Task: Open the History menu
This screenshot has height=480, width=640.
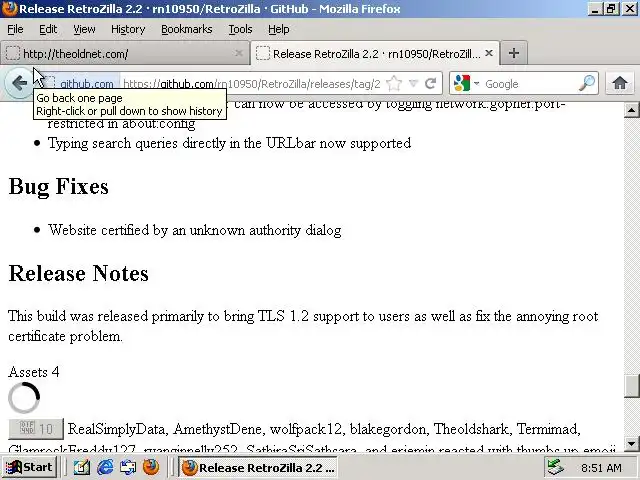Action: (x=128, y=29)
